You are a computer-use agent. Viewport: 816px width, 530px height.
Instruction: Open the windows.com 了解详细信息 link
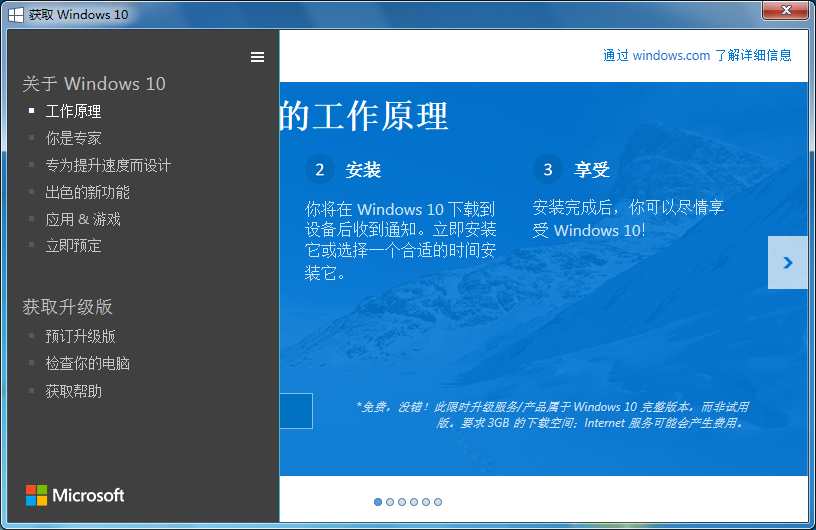pos(697,55)
